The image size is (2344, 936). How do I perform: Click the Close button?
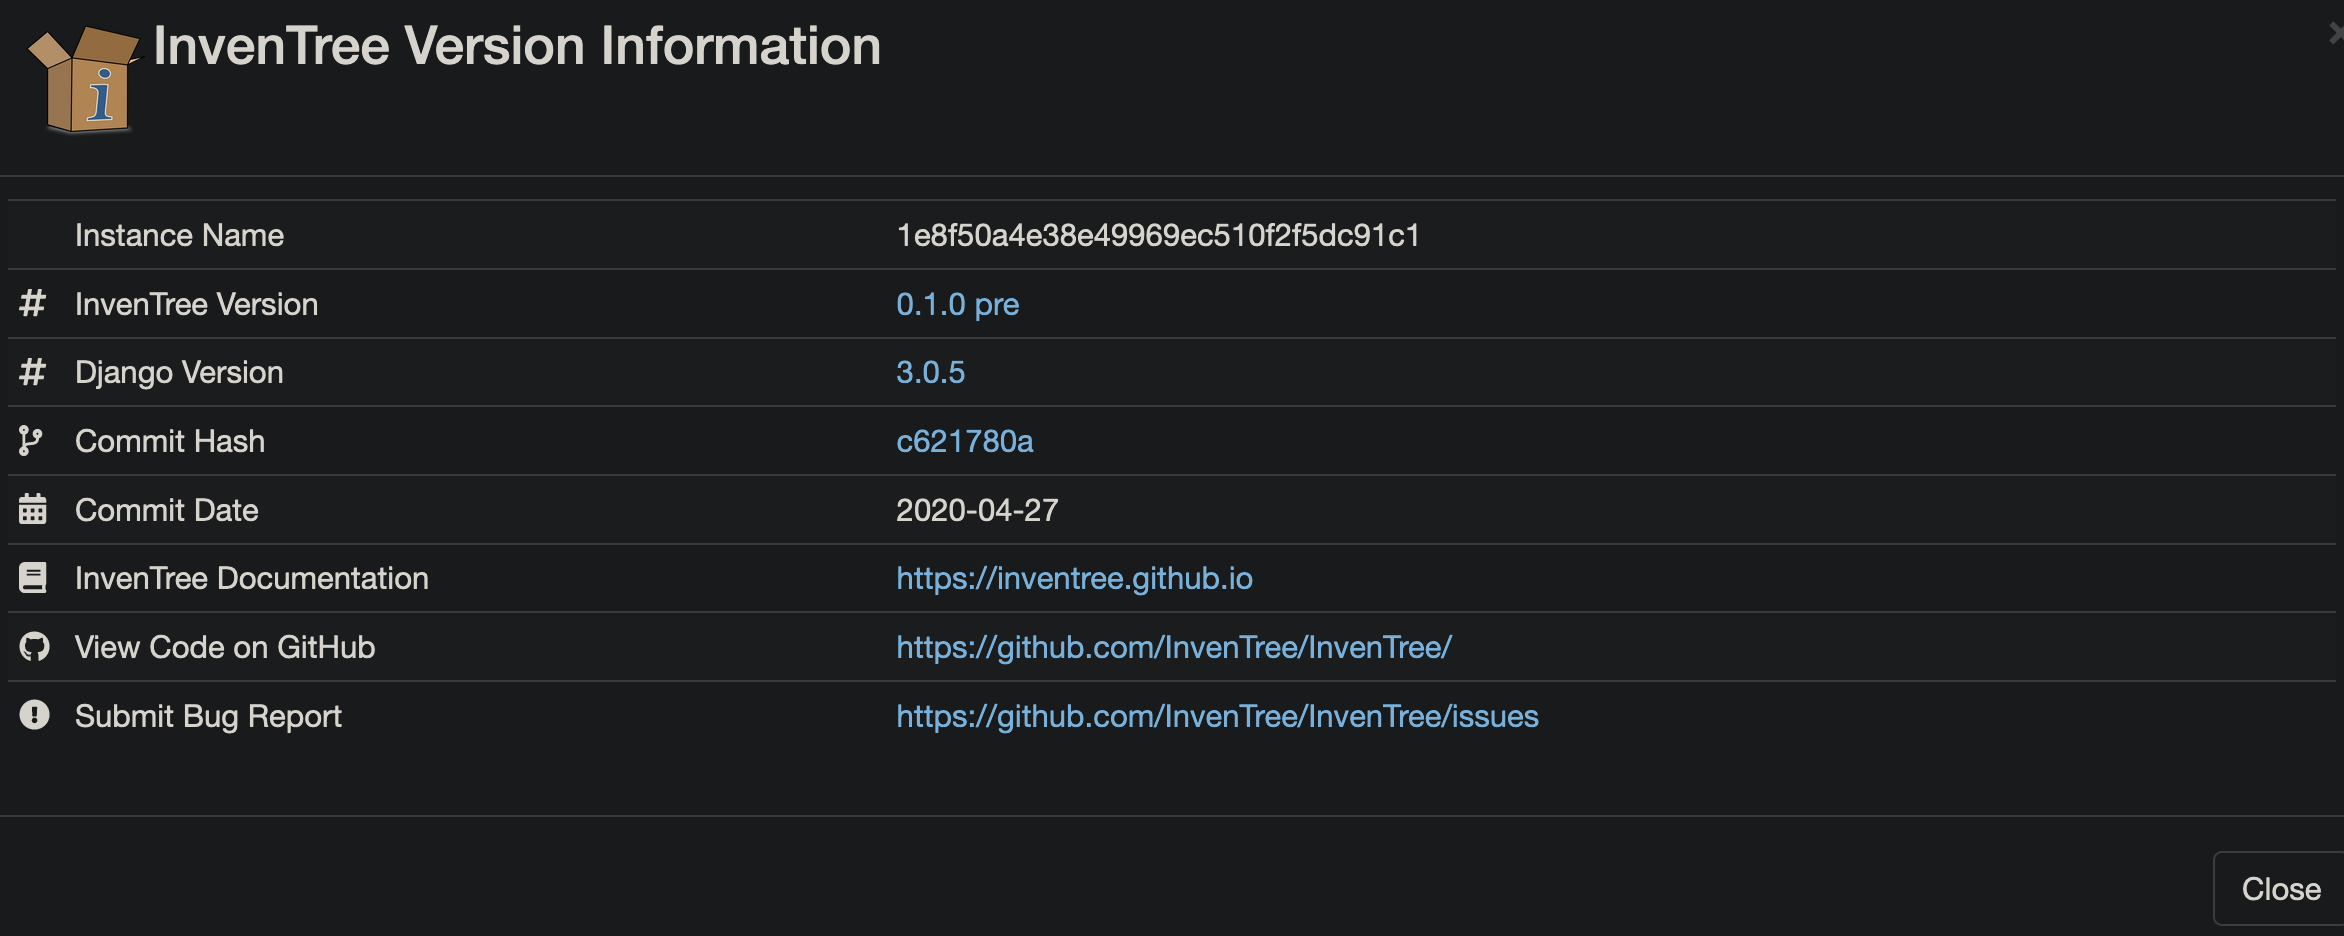[x=2281, y=888]
